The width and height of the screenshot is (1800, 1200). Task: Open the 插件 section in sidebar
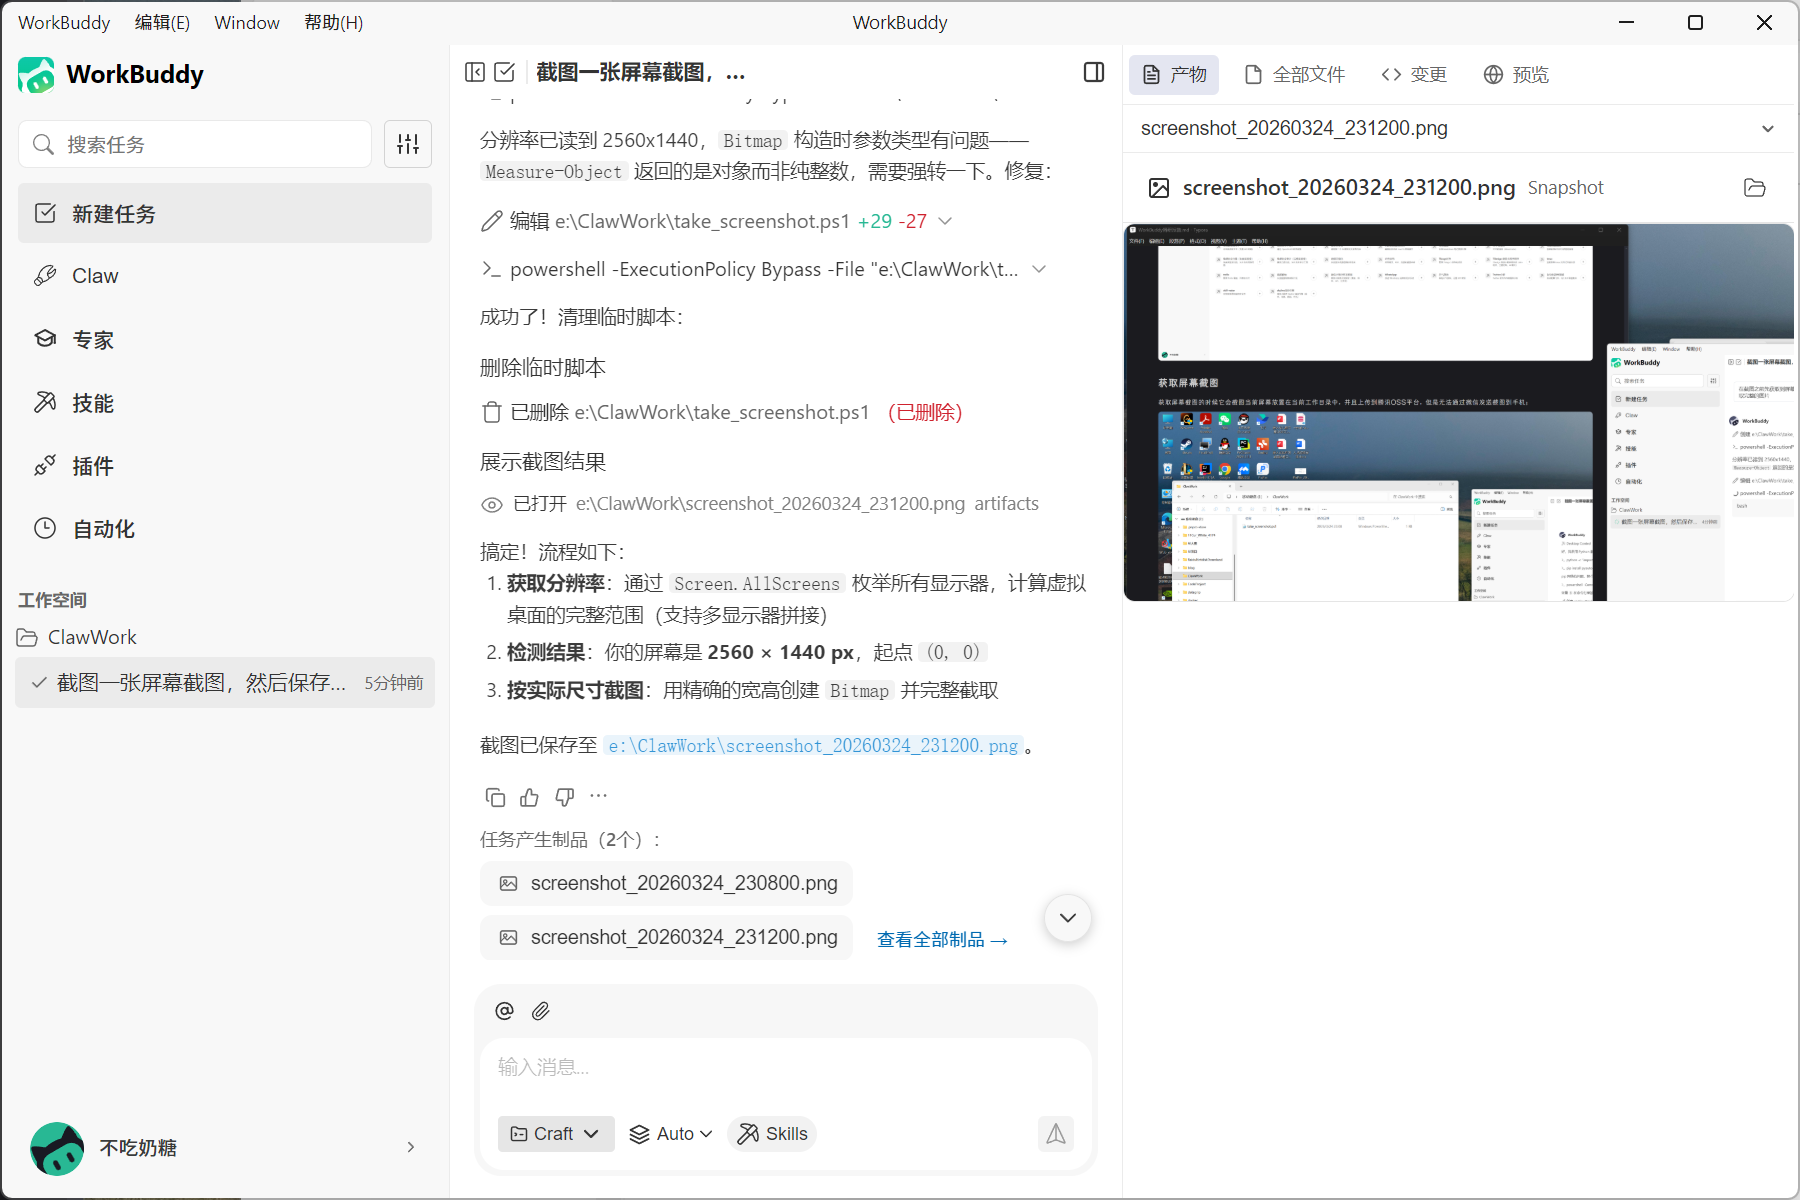click(x=225, y=466)
